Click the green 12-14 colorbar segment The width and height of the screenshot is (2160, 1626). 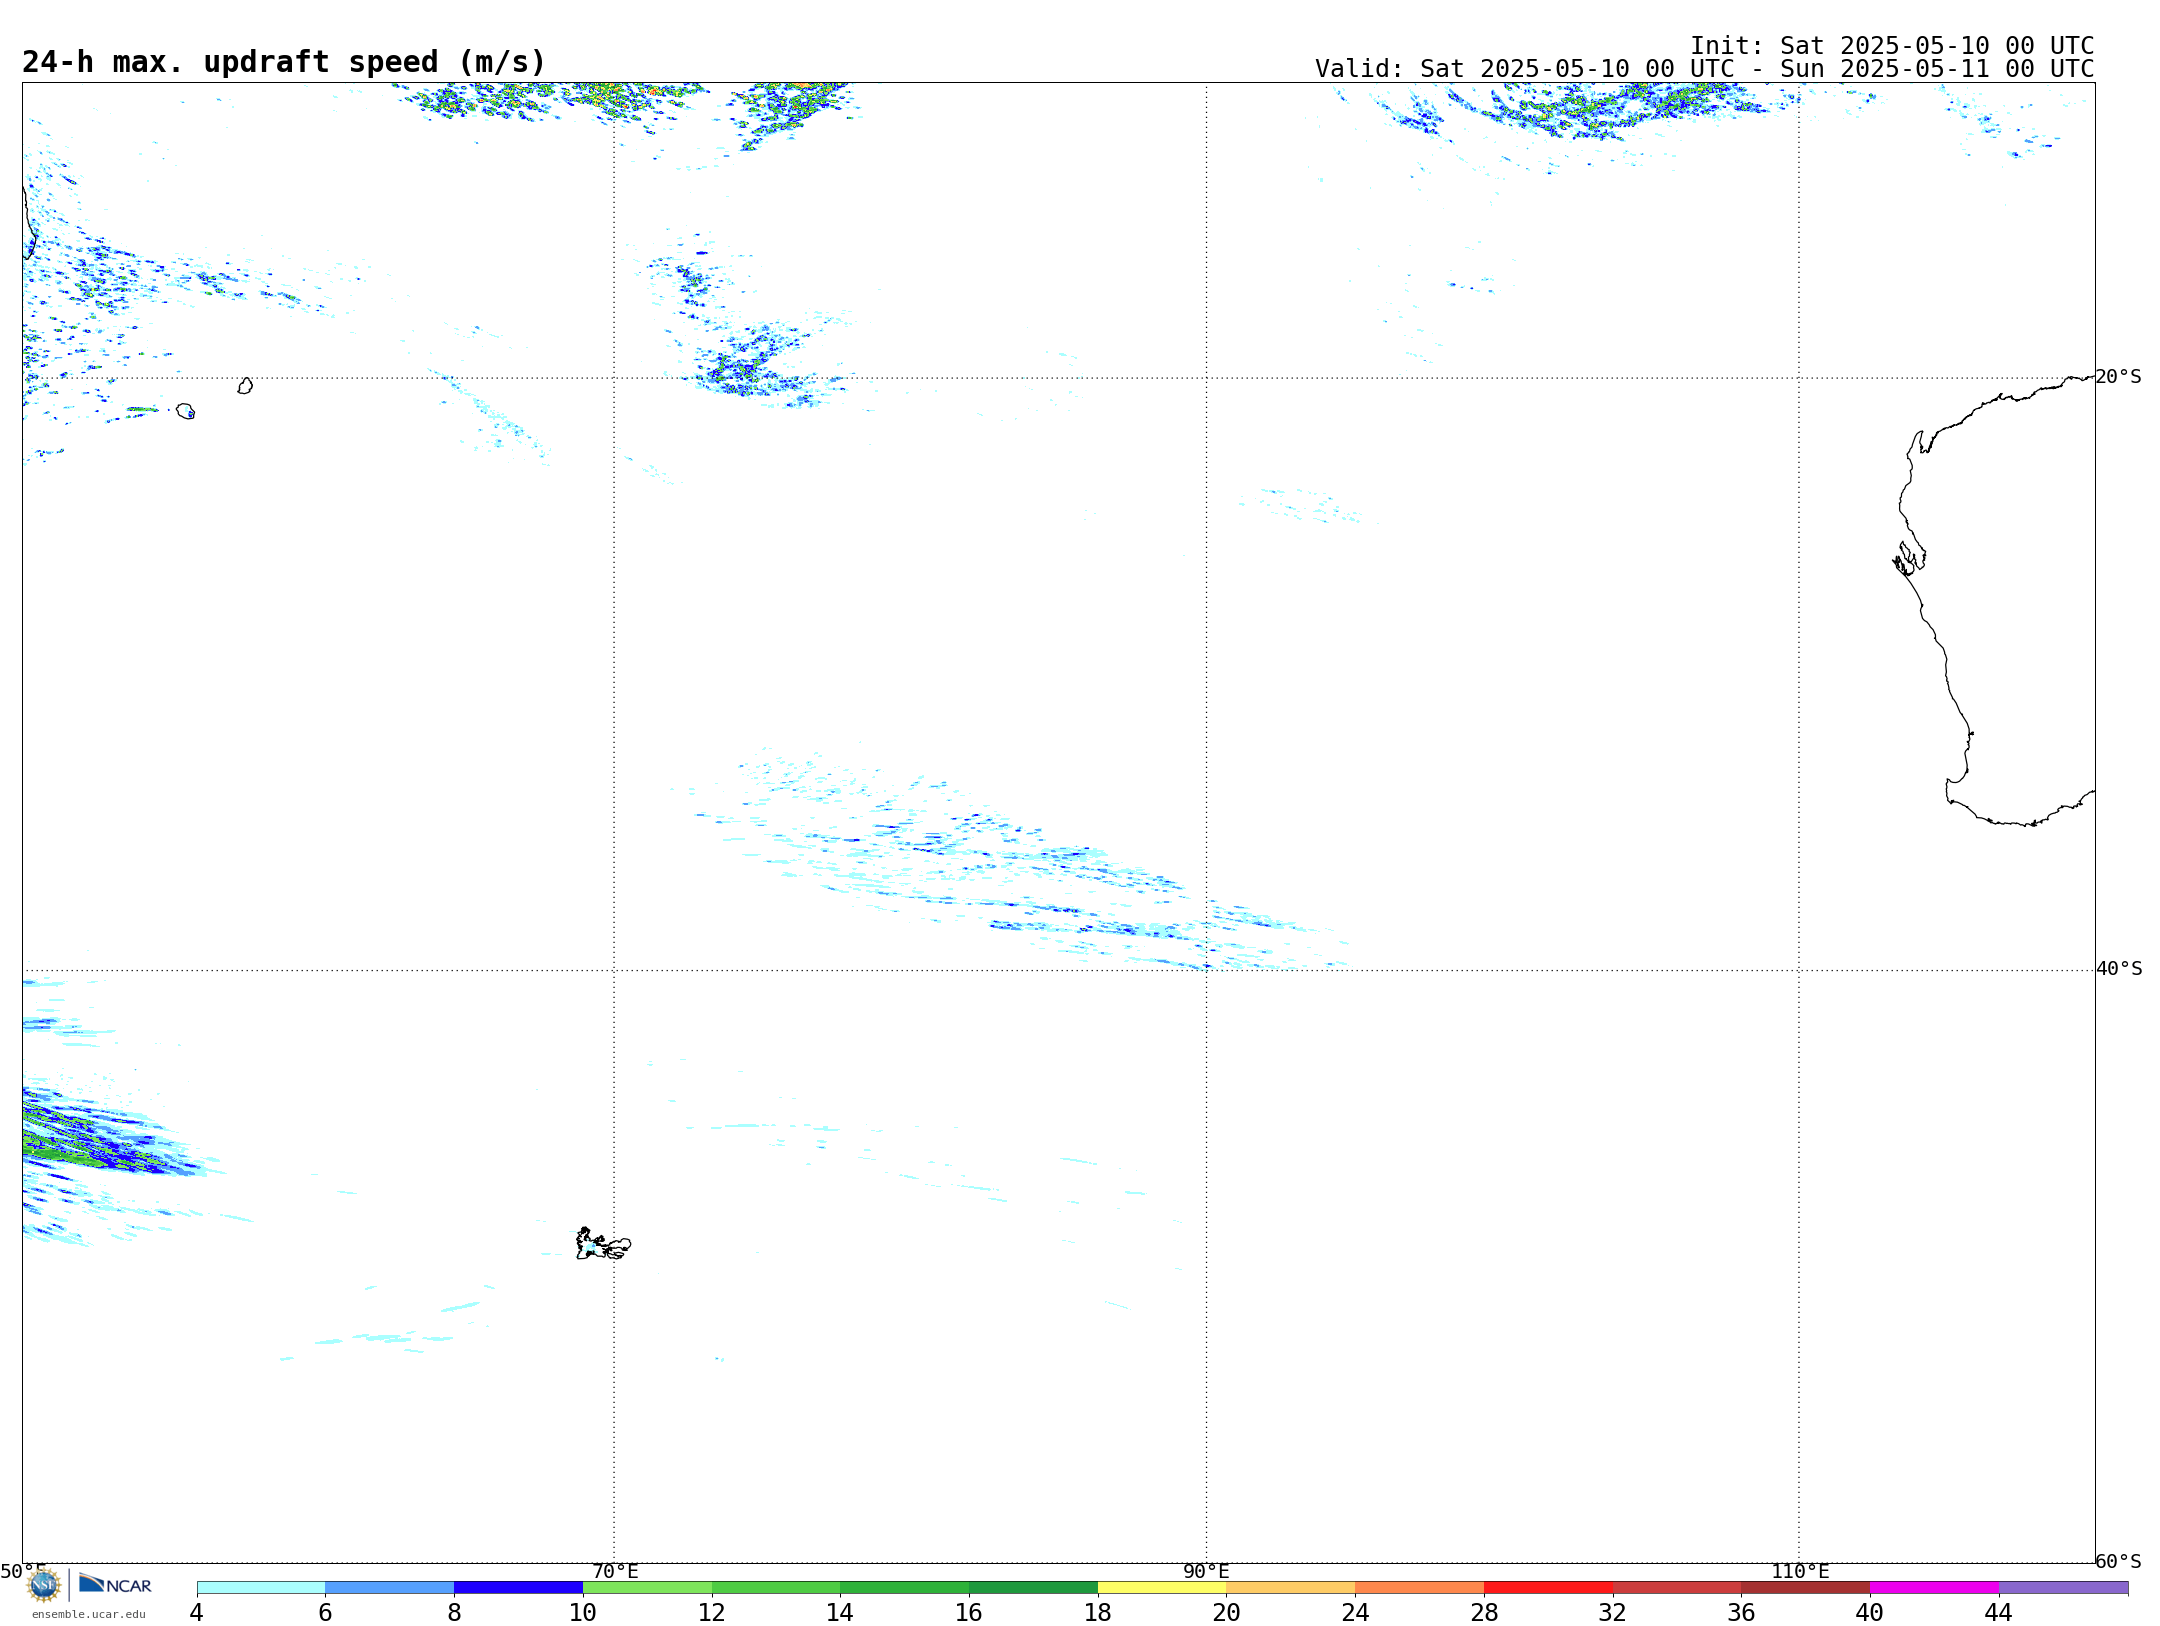[776, 1587]
